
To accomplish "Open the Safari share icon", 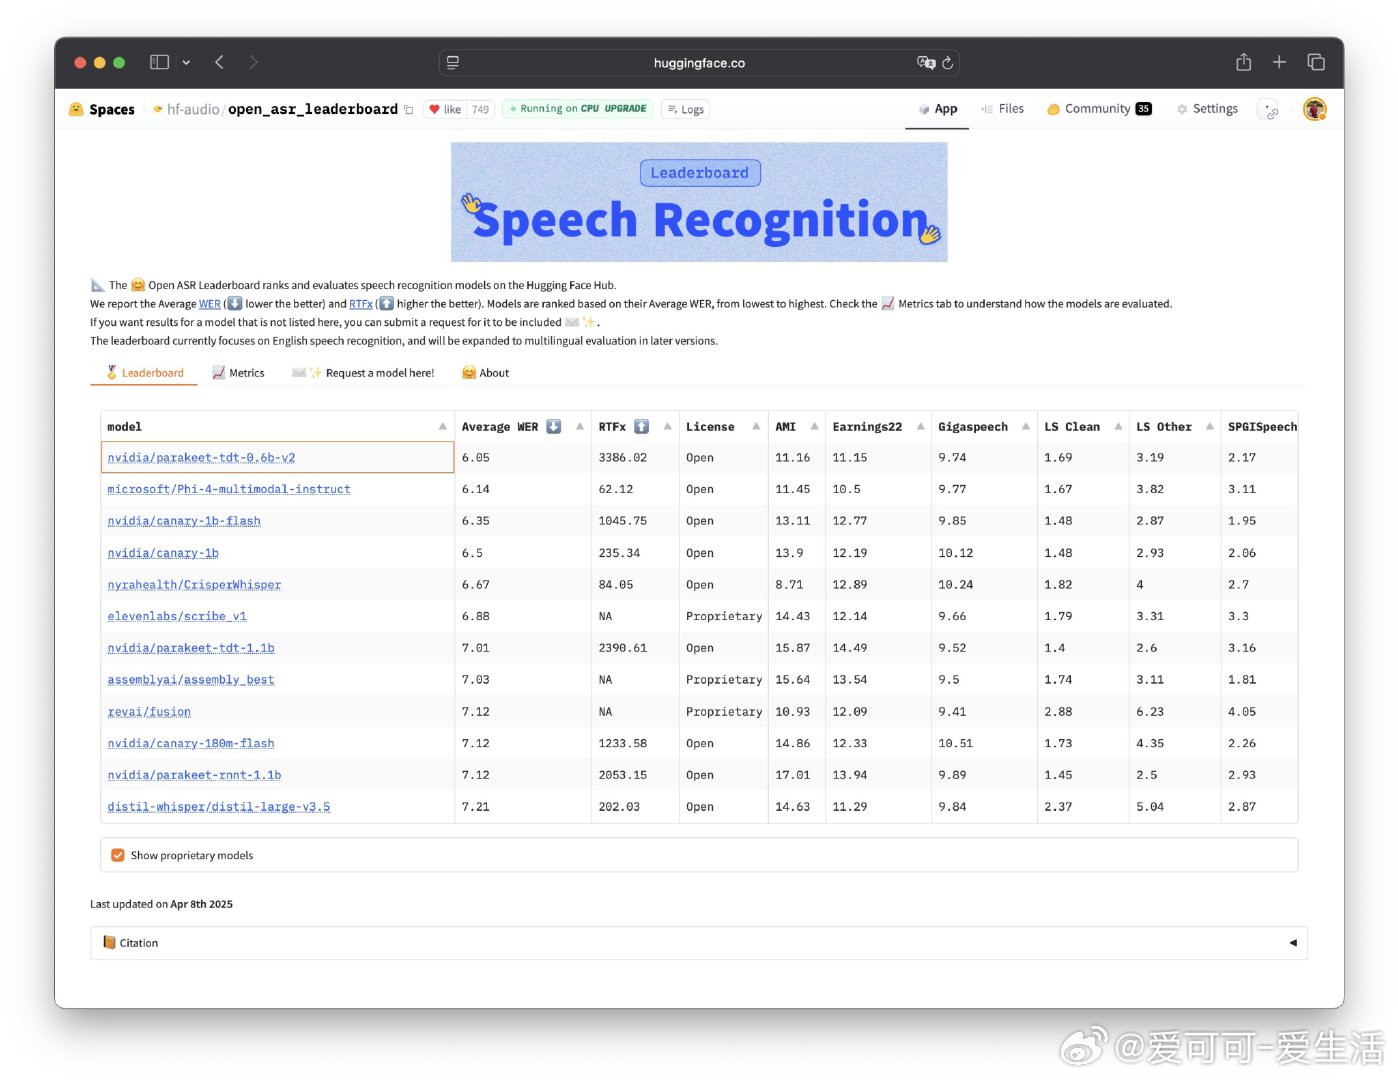I will point(1243,62).
